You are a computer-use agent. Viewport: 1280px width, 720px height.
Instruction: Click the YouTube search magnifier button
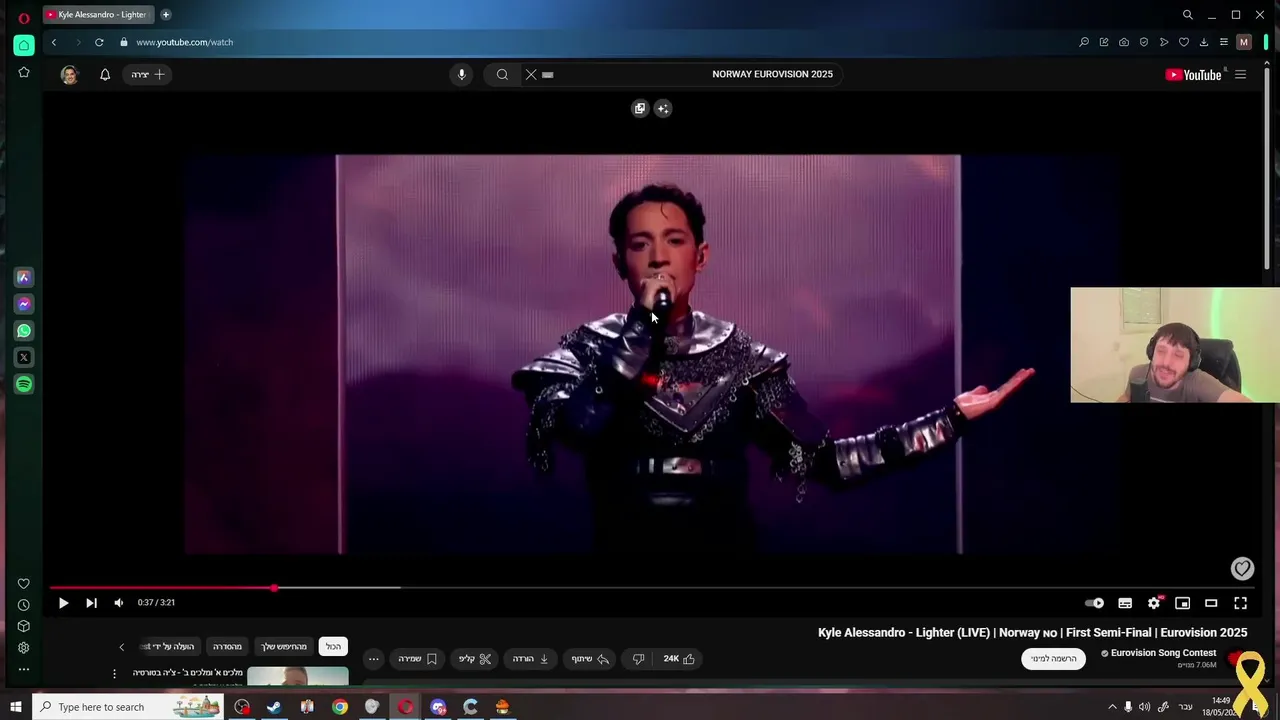pos(502,74)
